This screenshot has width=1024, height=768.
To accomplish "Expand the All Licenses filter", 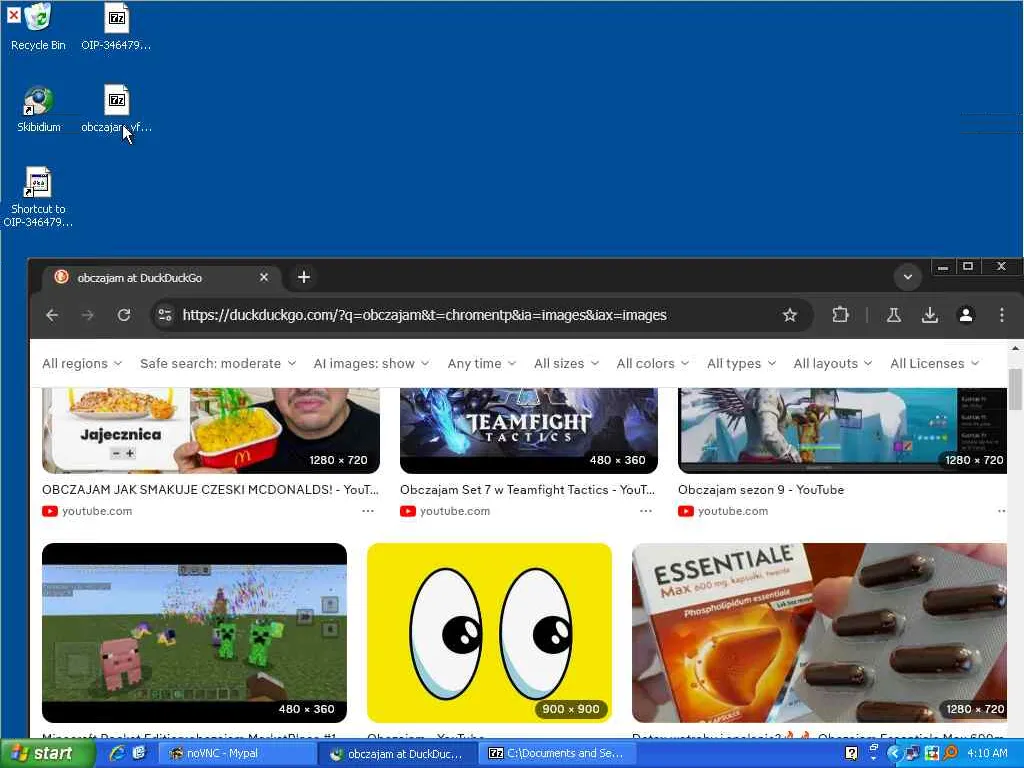I will tap(935, 364).
